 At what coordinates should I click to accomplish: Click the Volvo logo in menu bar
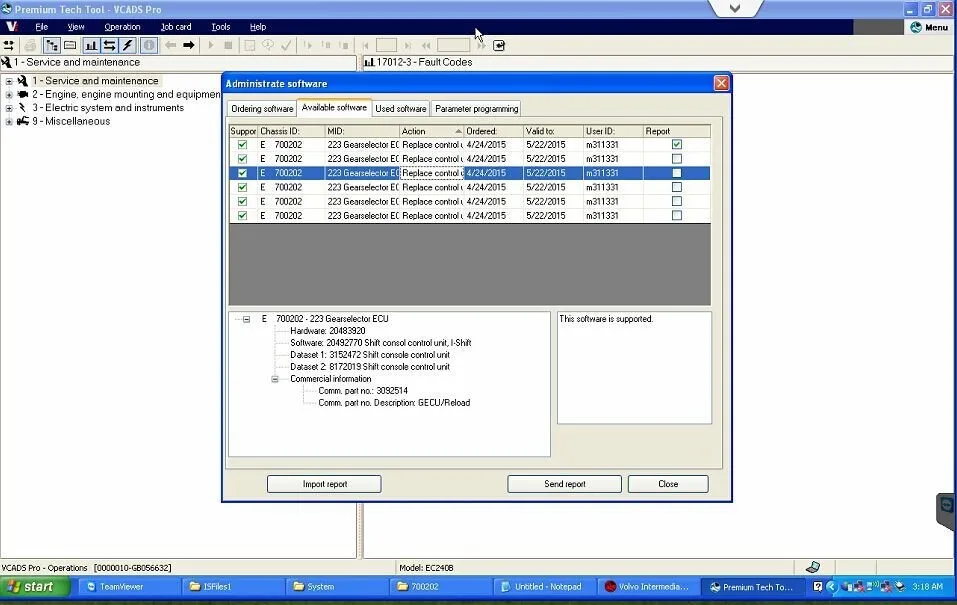[x=12, y=27]
